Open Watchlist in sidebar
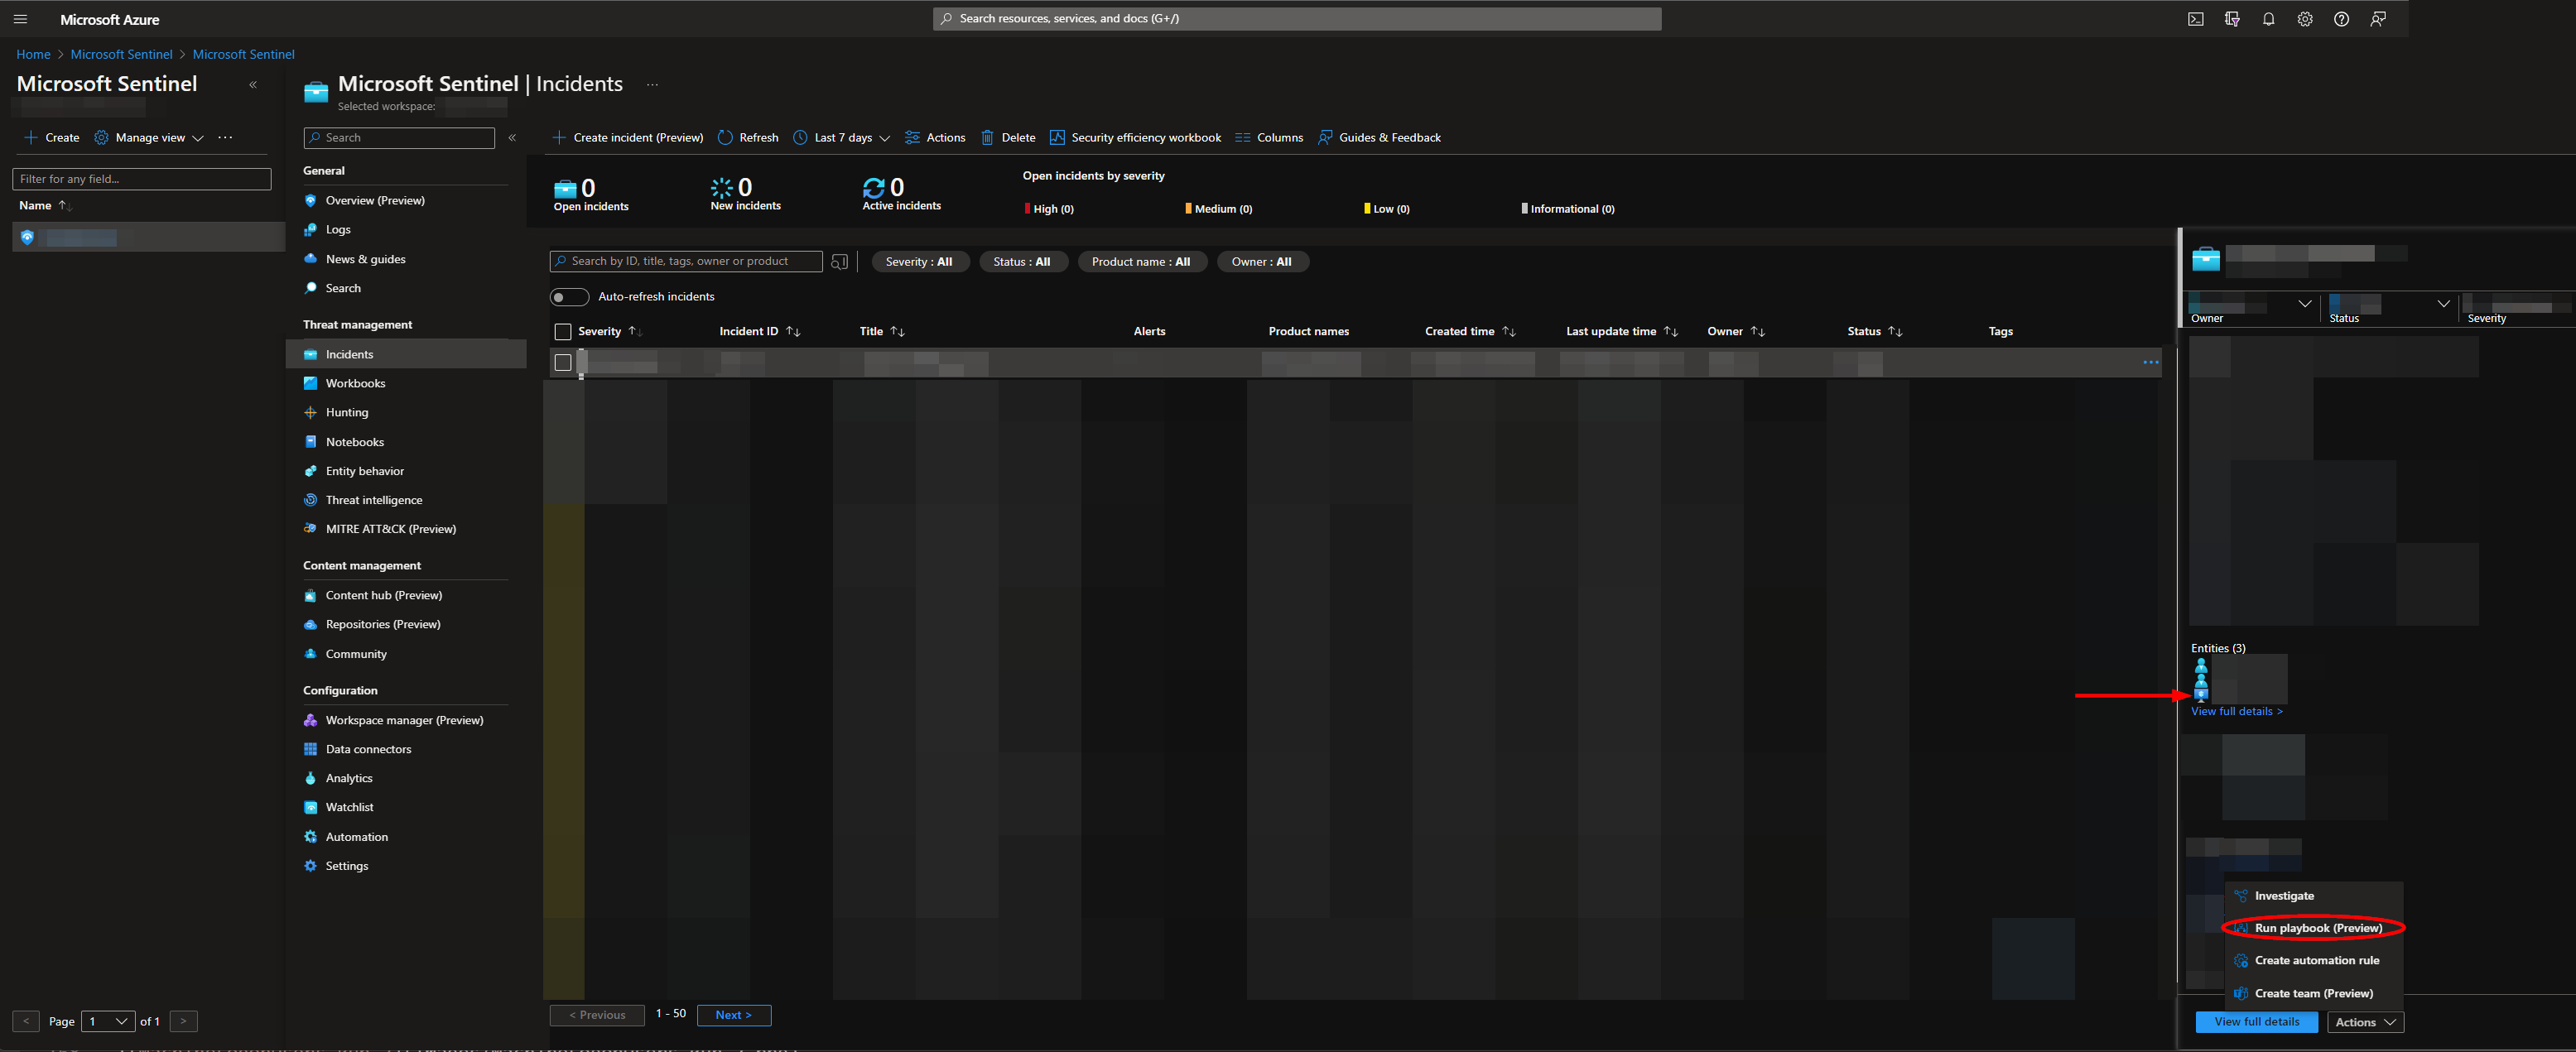Viewport: 2576px width, 1052px height. (x=349, y=807)
